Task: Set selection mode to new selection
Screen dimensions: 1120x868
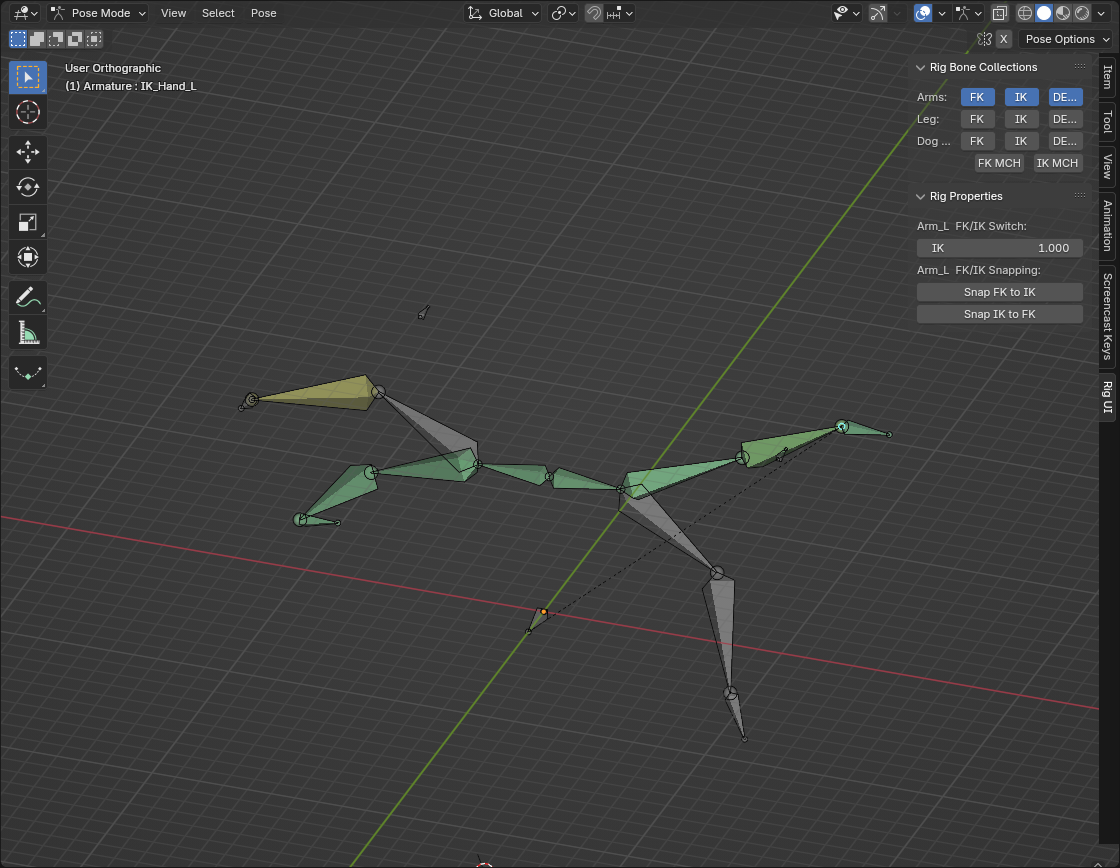Action: tap(18, 39)
